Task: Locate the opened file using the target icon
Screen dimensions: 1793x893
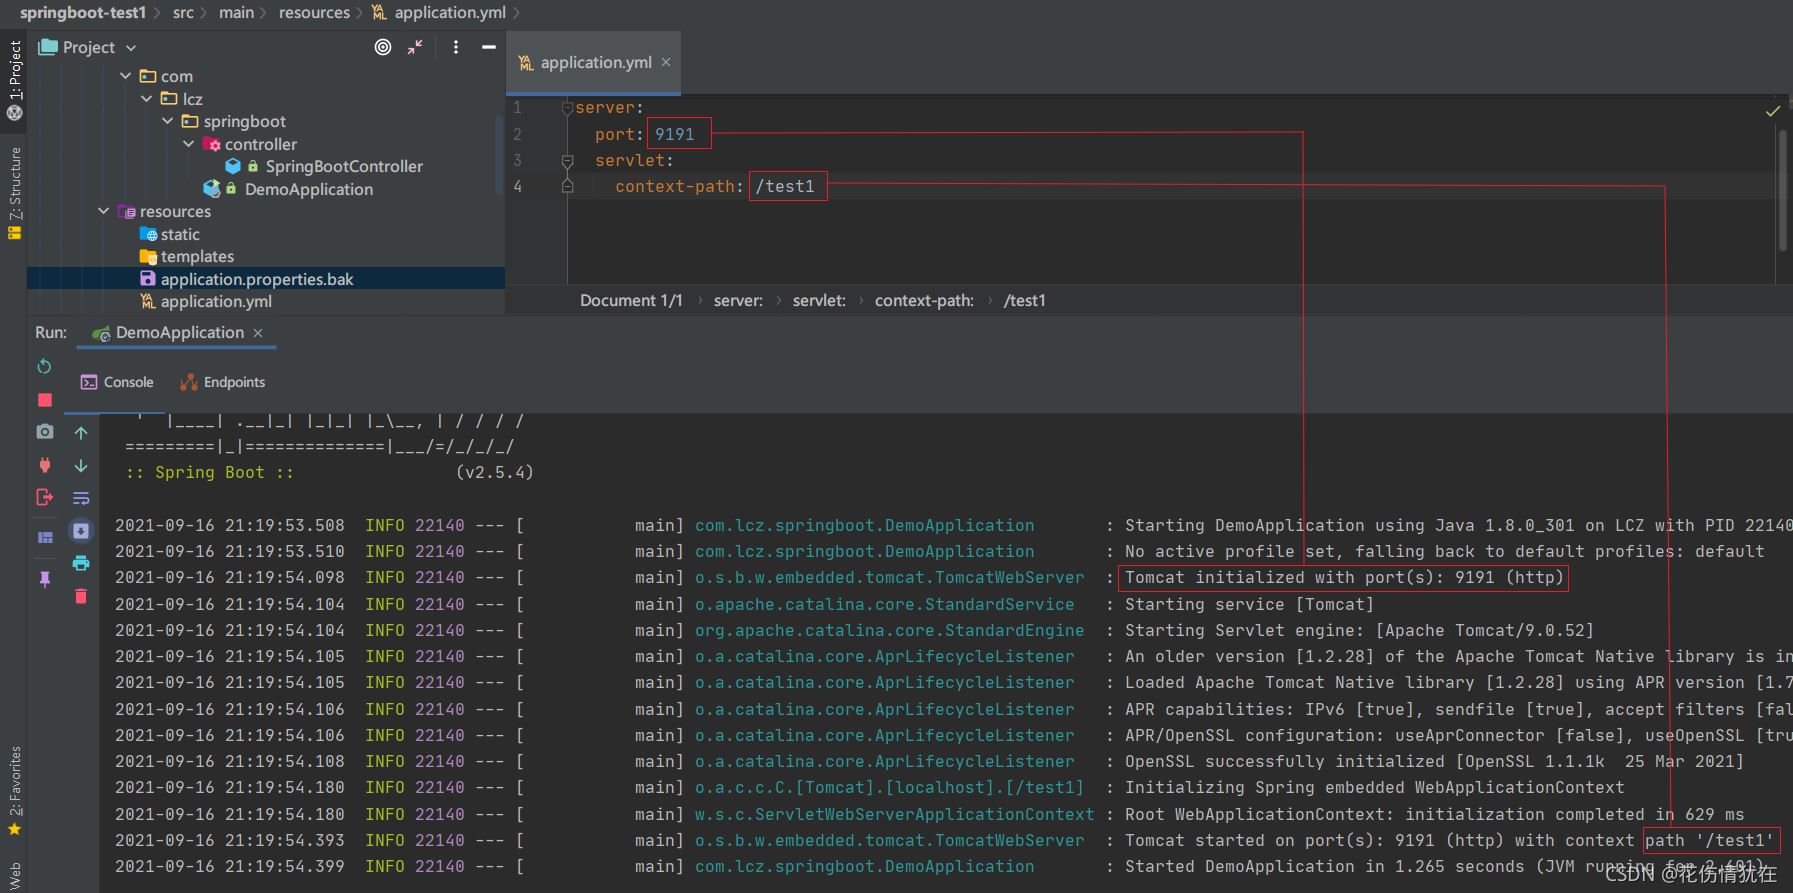Action: pyautogui.click(x=383, y=47)
